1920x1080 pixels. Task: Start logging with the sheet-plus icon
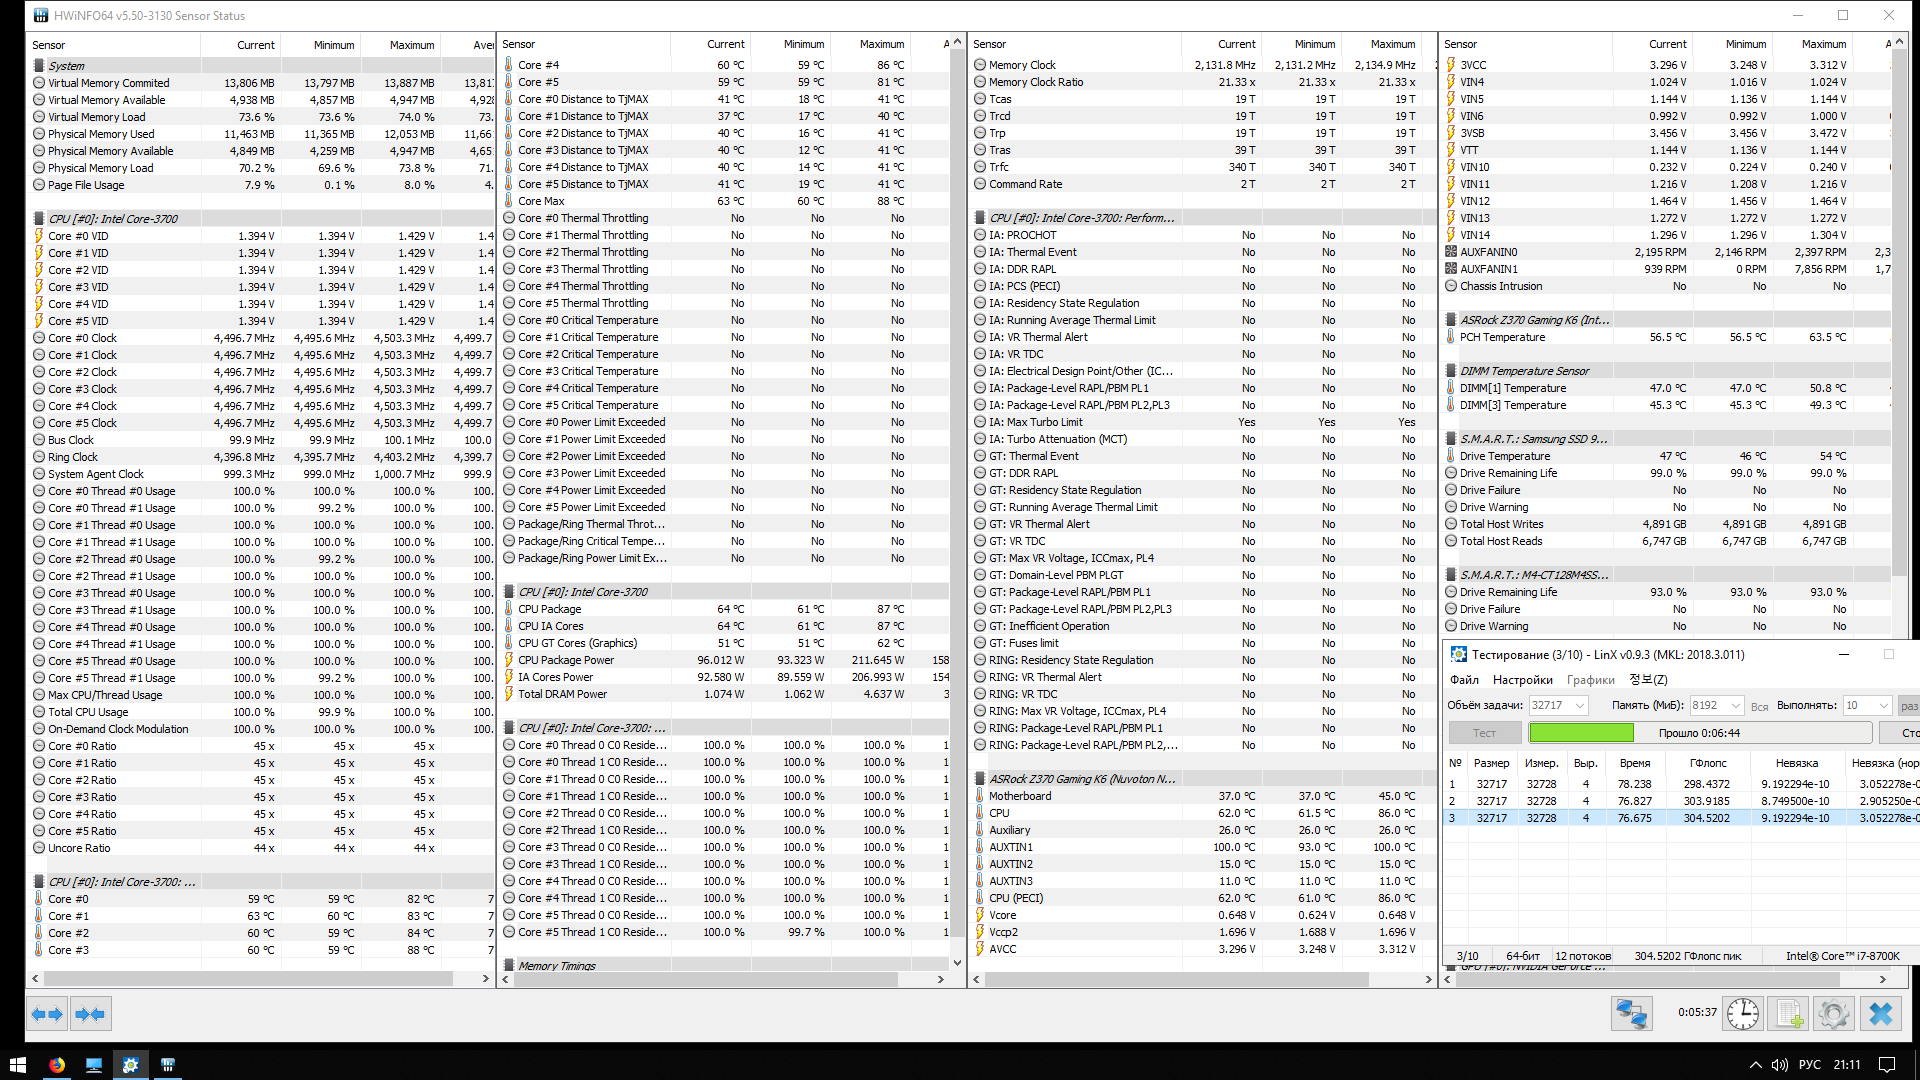1789,1014
